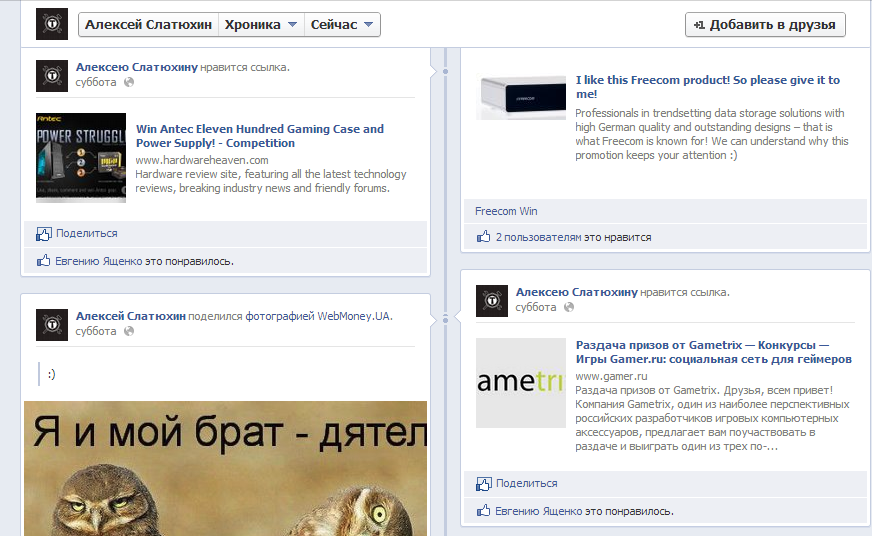Click Алексею Слатюхину name on Antec post
The image size is (872, 536).
tap(137, 67)
